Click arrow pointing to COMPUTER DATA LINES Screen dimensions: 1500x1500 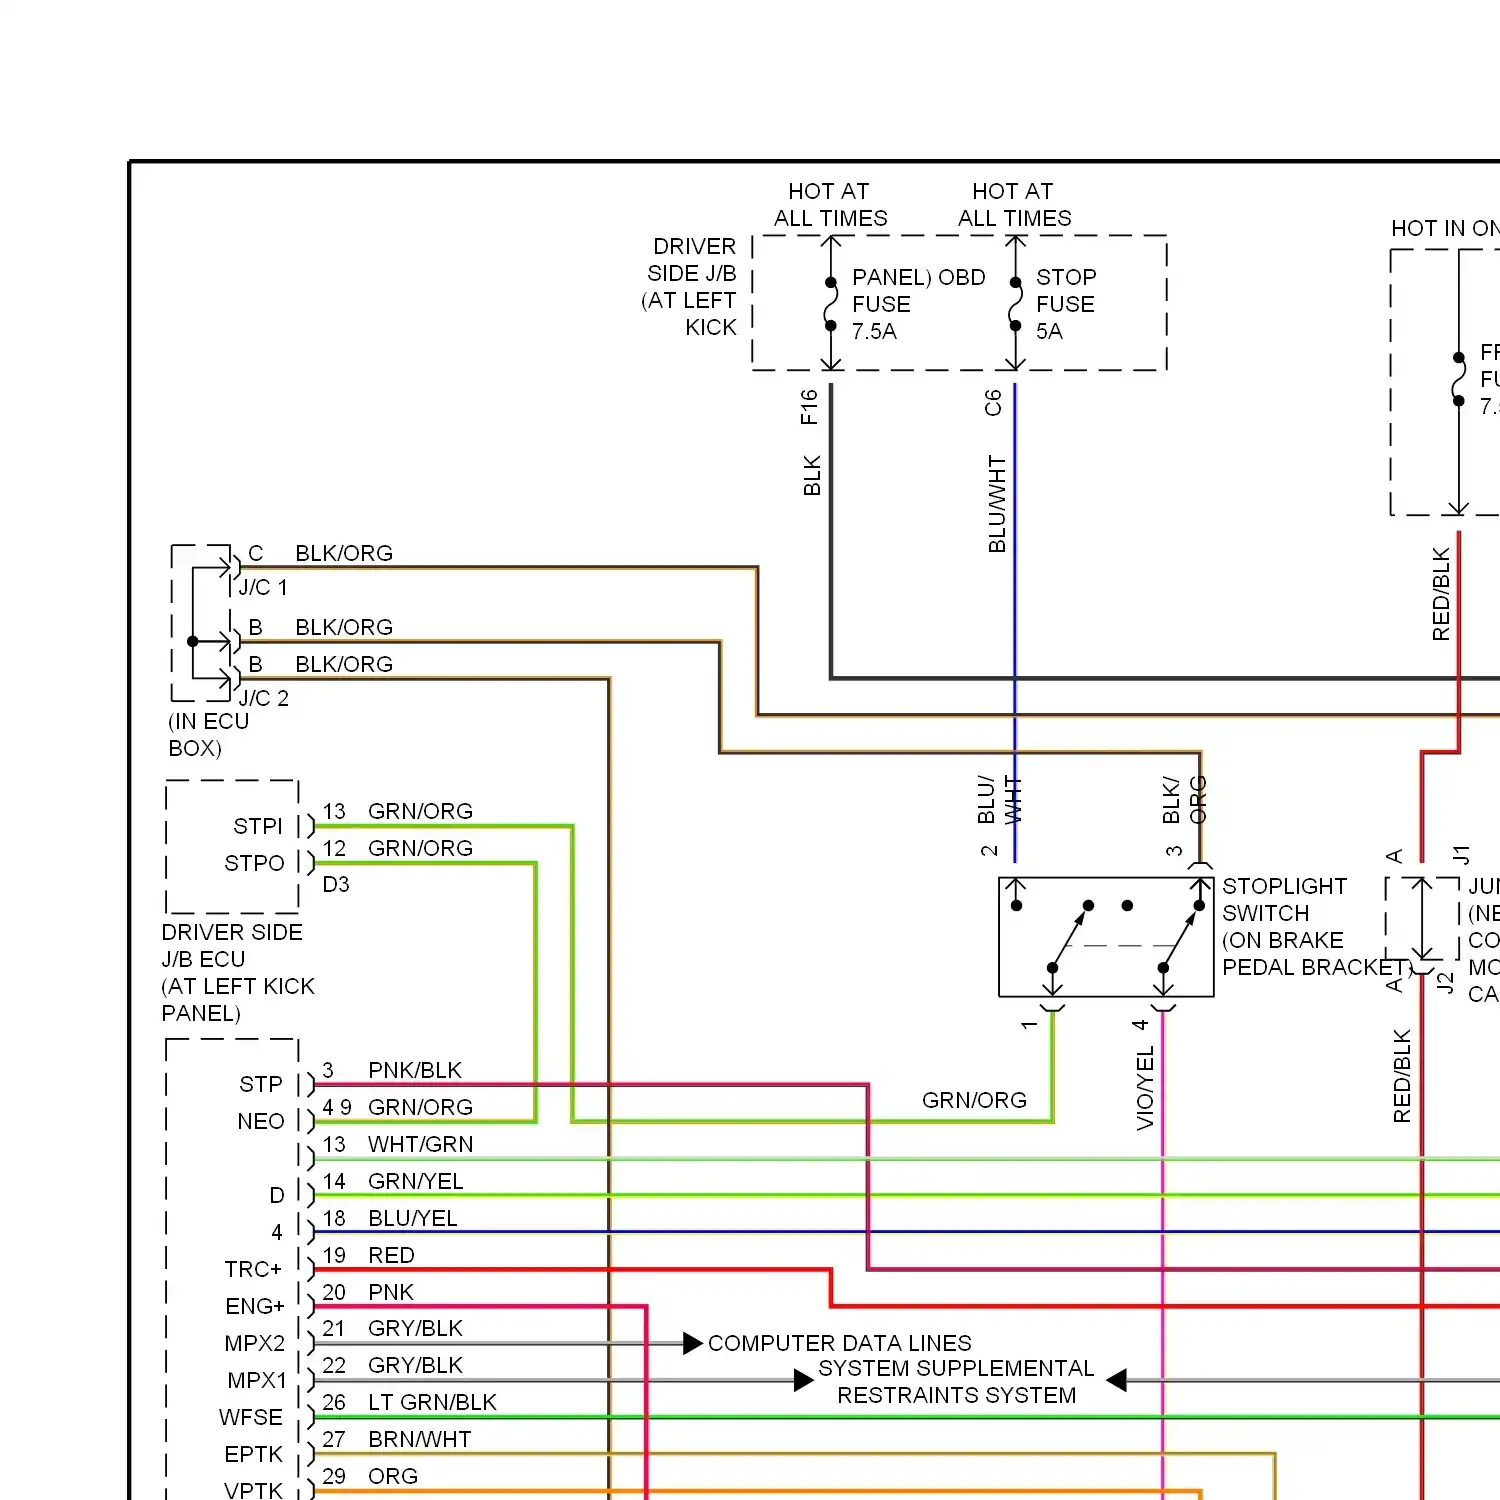point(693,1343)
